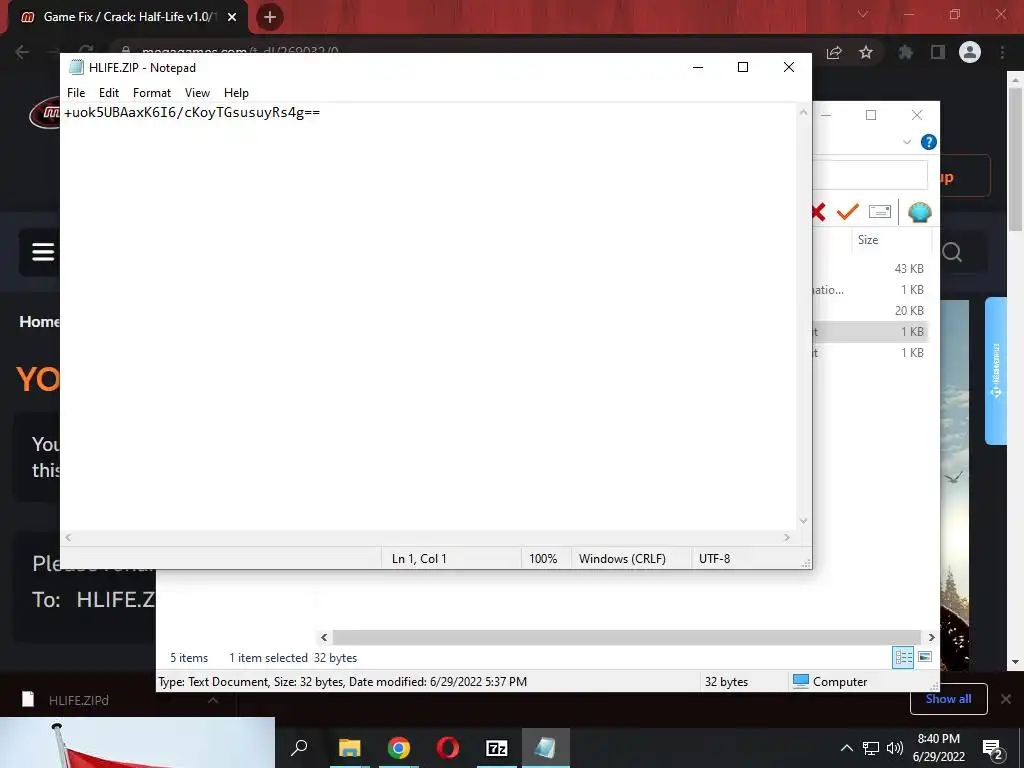Click Notepad vertical scrollbar down arrow

coord(803,520)
